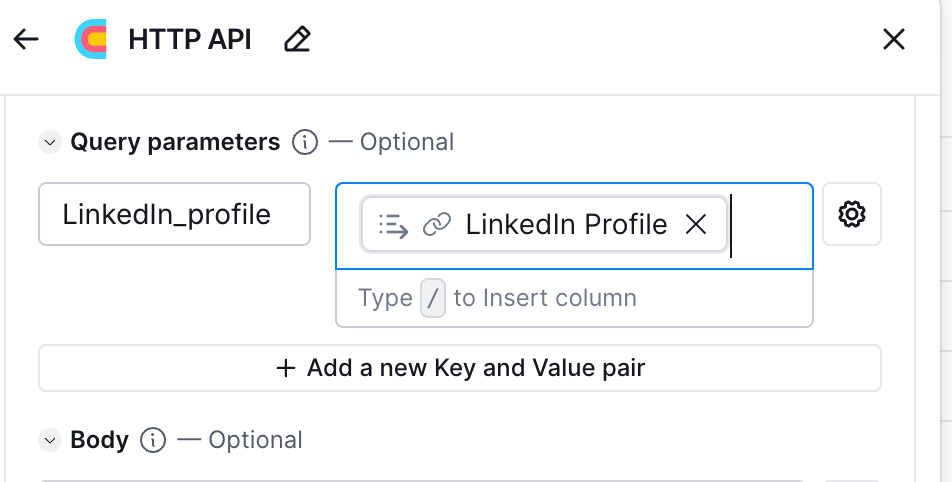Rename HTTP API with the pencil icon
The width and height of the screenshot is (952, 482).
click(x=297, y=39)
